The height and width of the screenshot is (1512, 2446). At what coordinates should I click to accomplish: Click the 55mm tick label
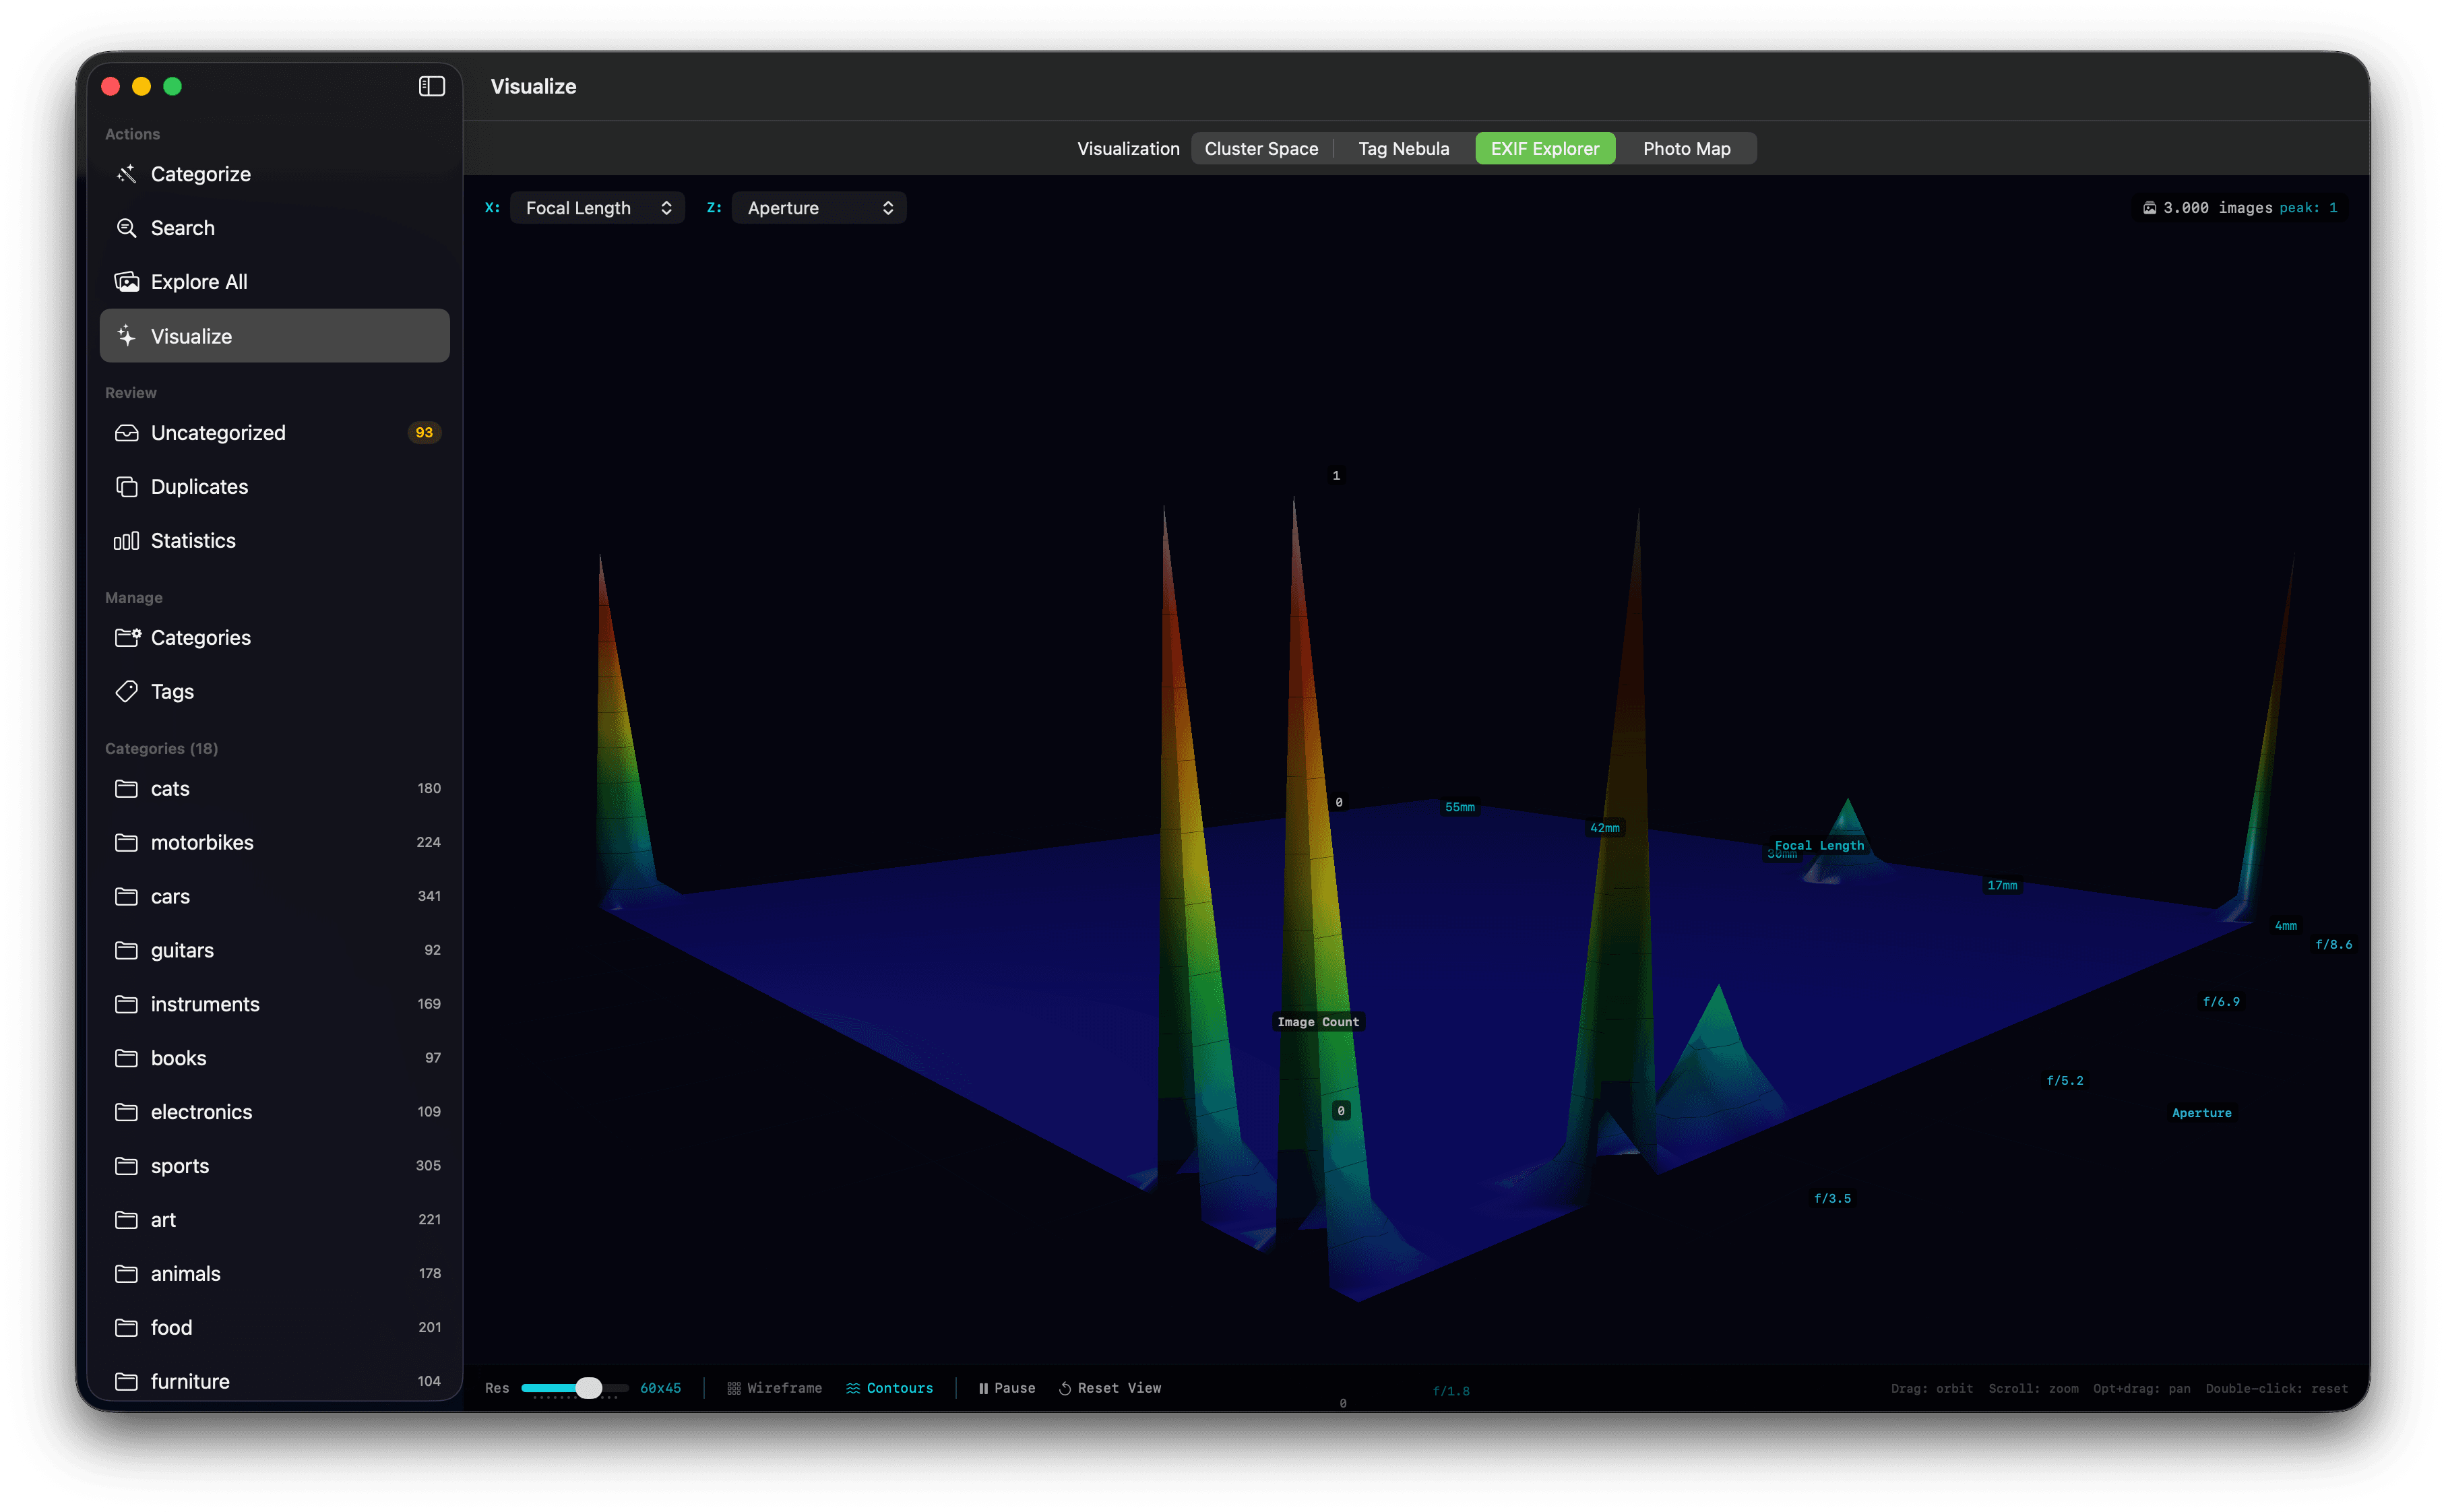[1459, 807]
